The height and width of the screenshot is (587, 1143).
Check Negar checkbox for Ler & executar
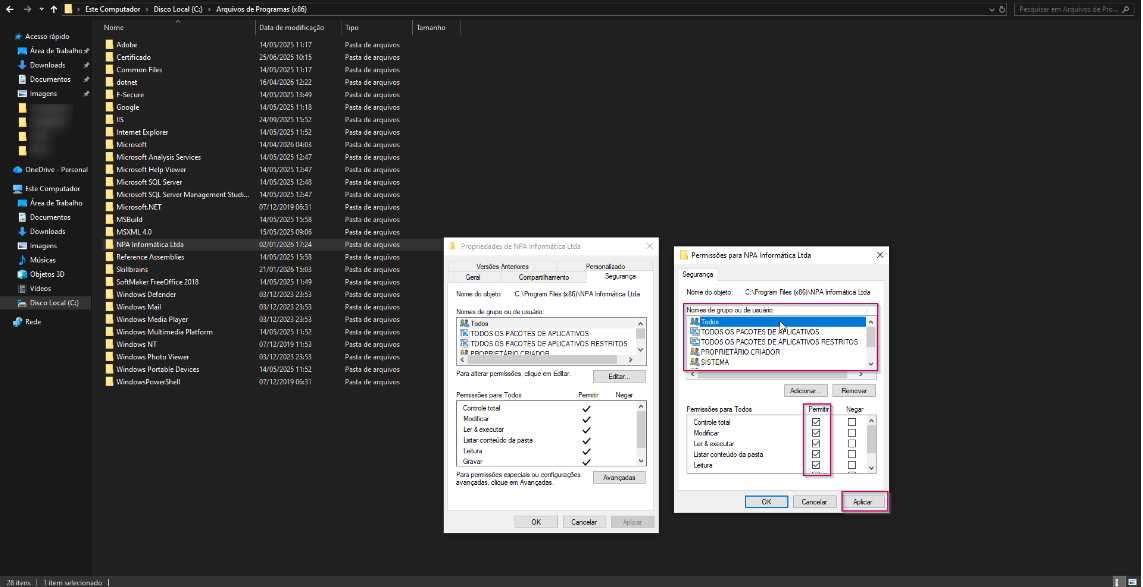pyautogui.click(x=852, y=443)
